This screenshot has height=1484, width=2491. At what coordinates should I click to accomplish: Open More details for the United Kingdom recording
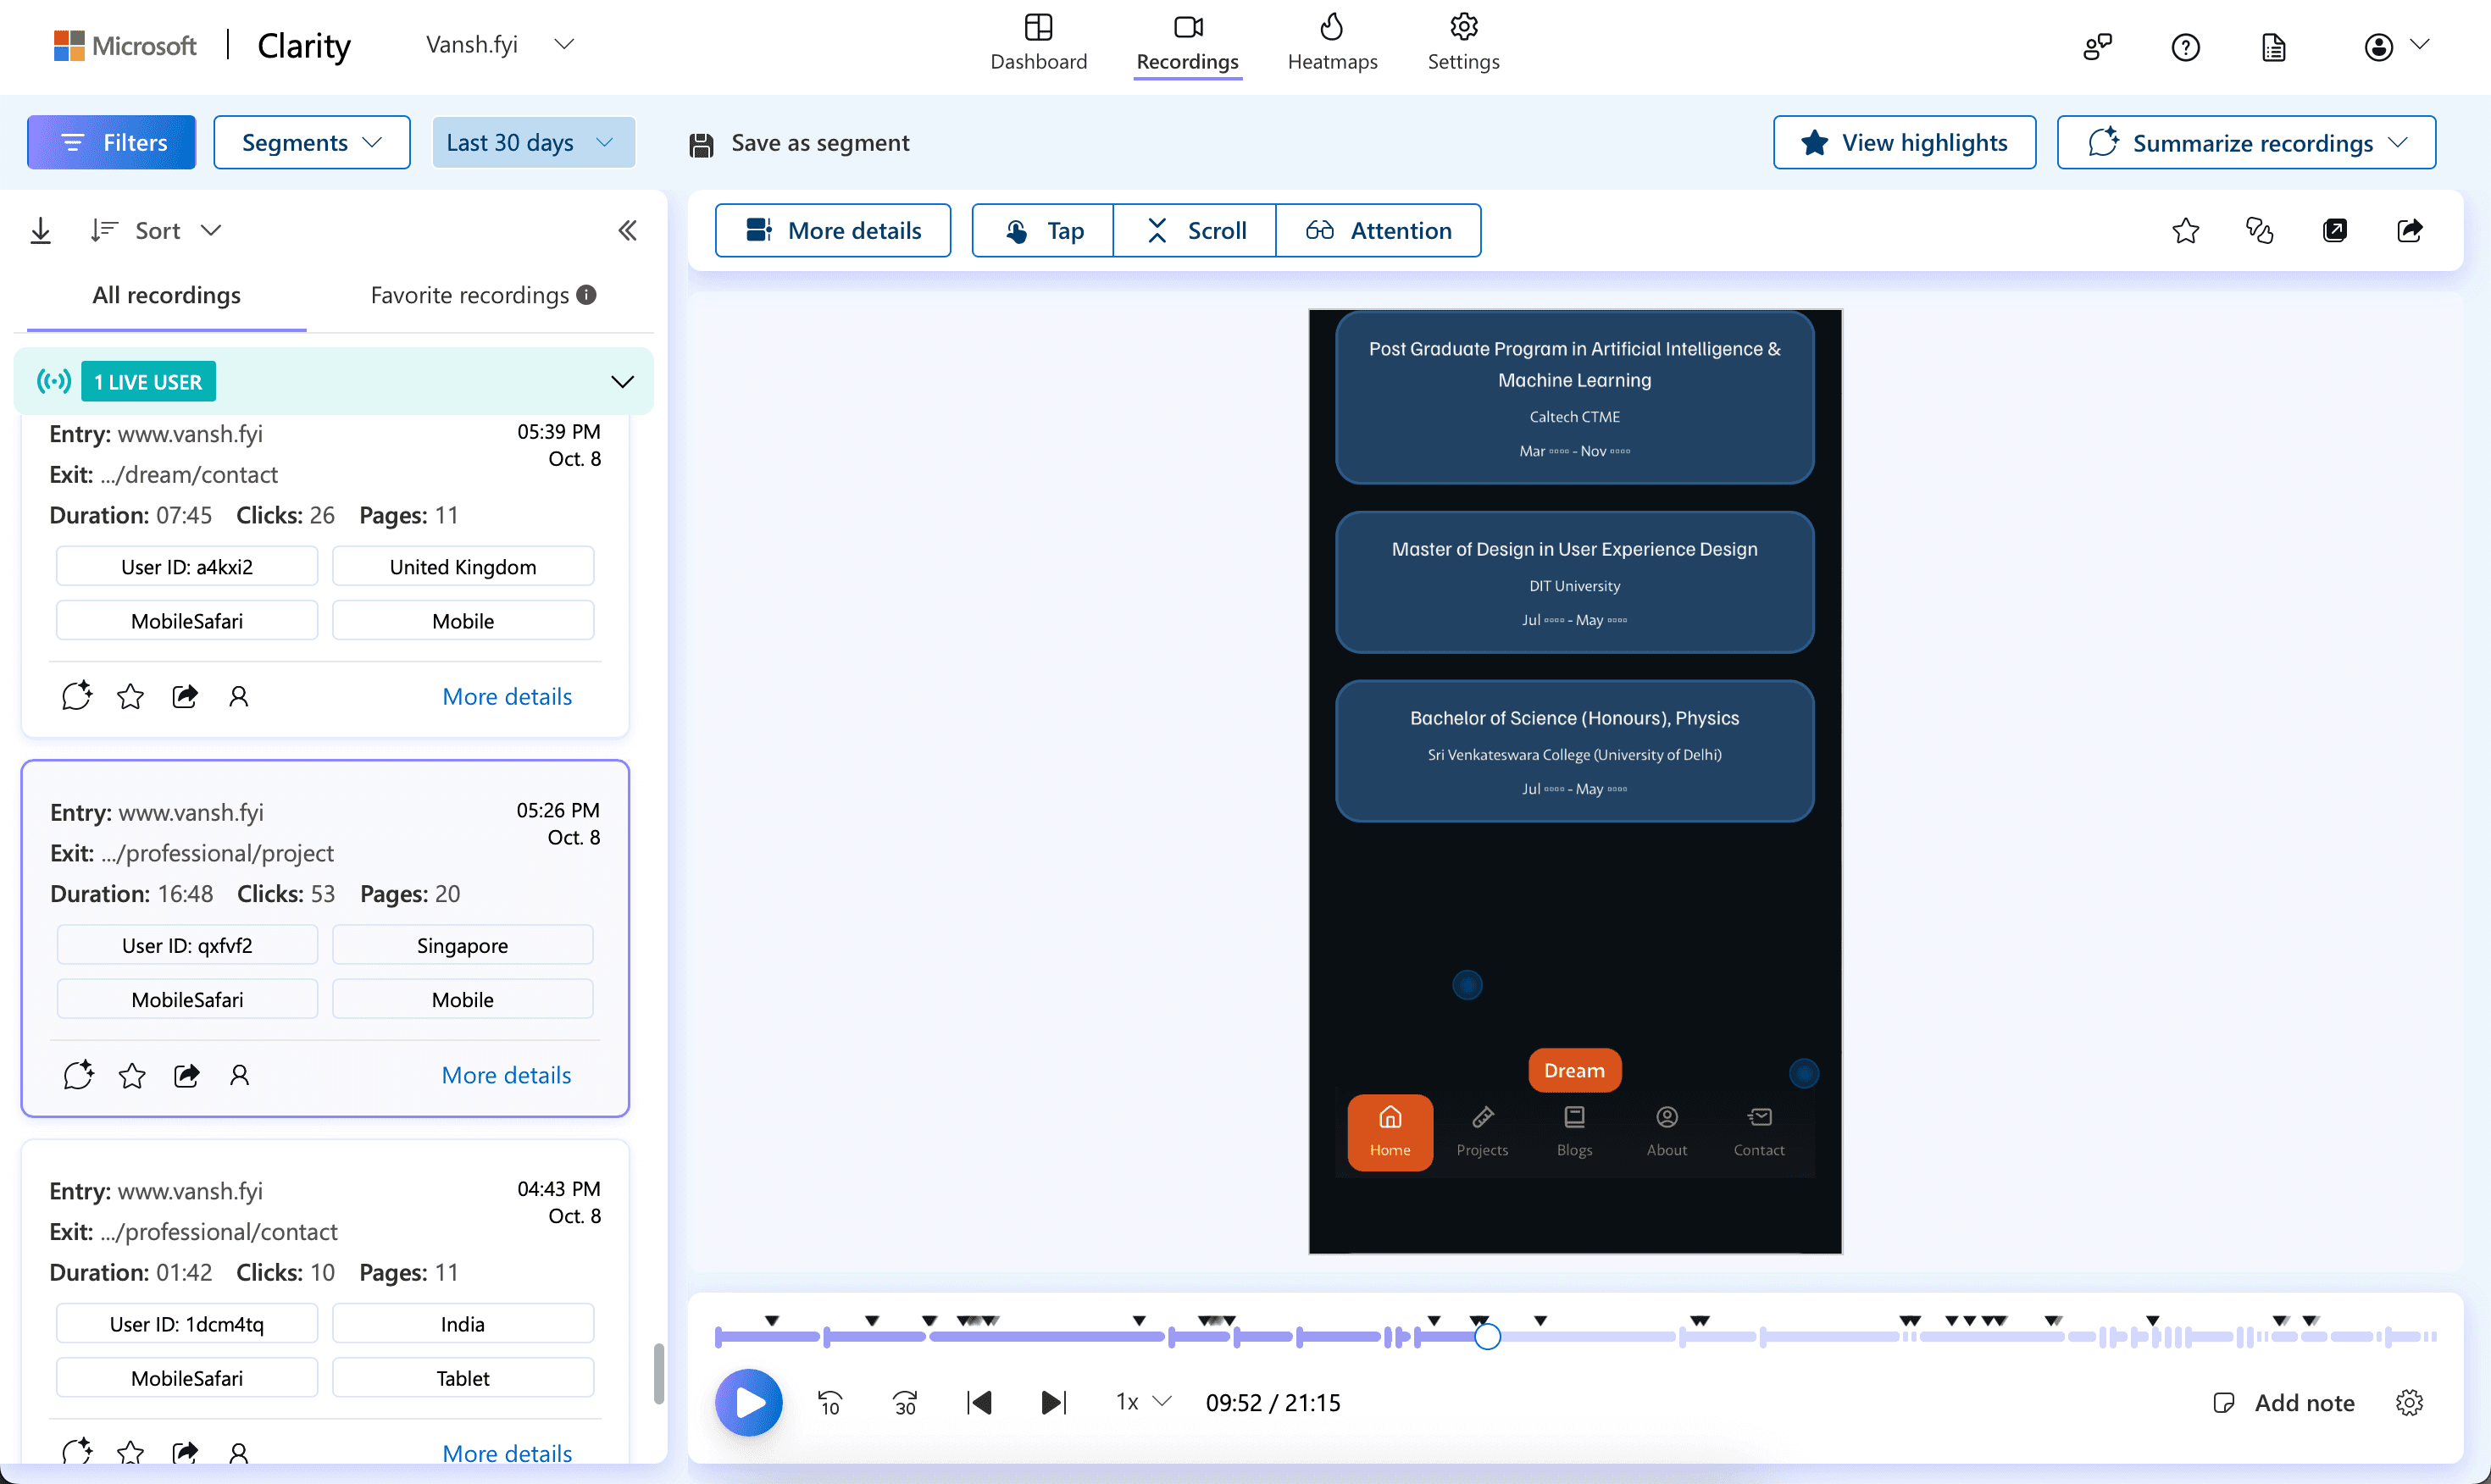click(507, 696)
